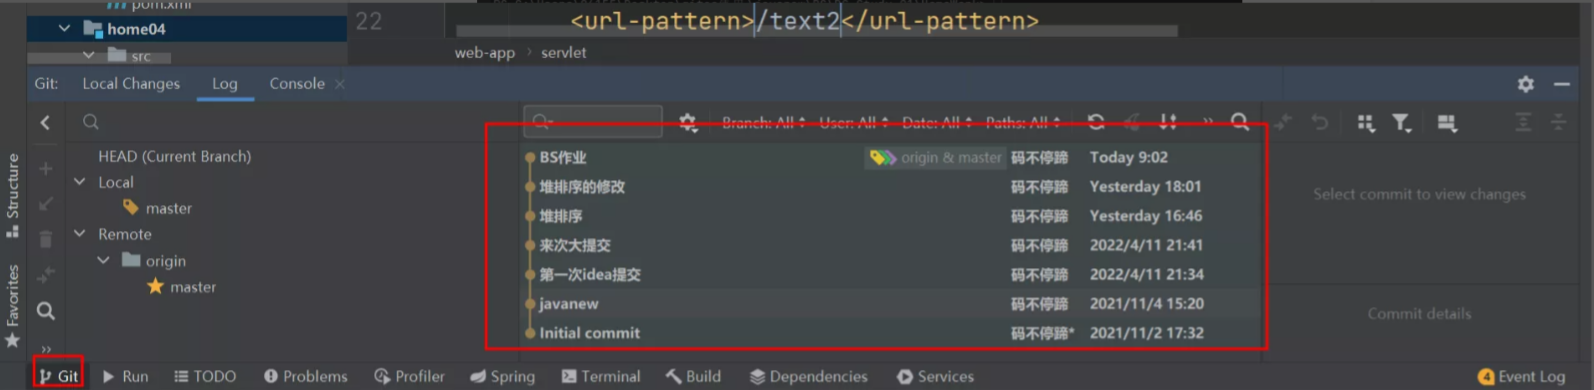Switch to the Log tab
This screenshot has width=1594, height=390.
pos(225,84)
